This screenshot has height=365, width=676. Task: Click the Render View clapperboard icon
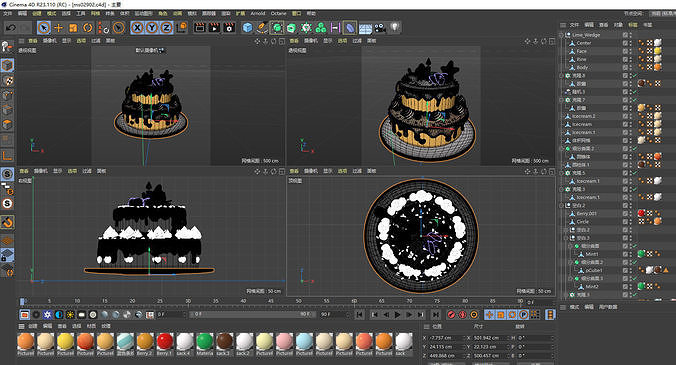[200, 28]
